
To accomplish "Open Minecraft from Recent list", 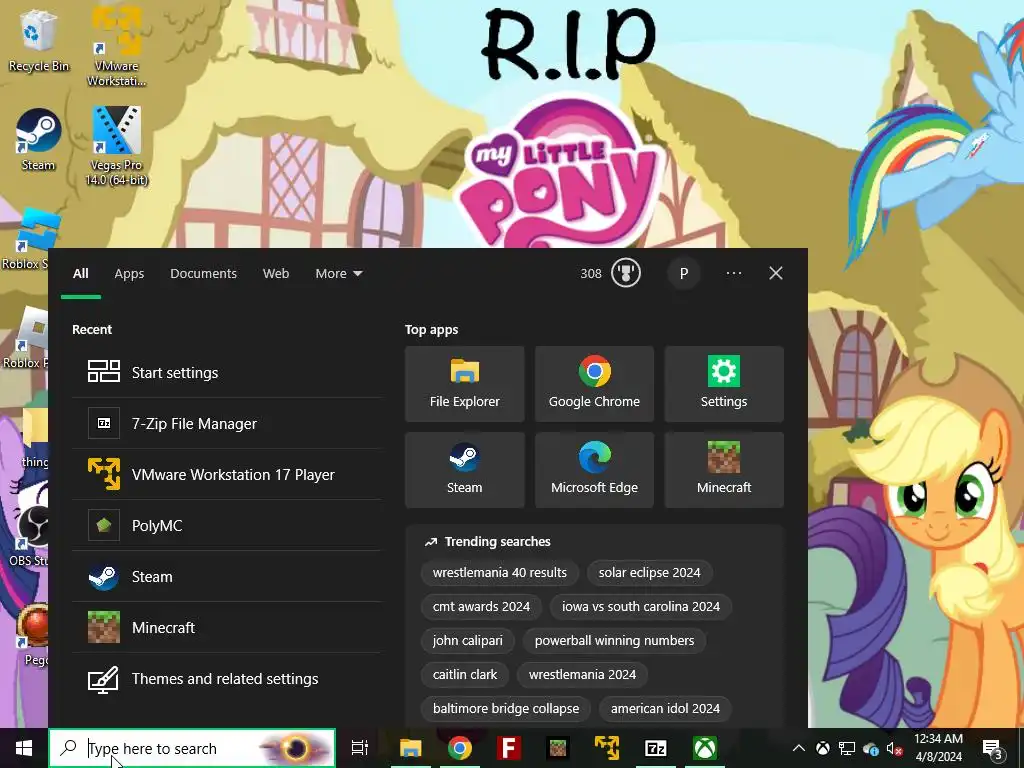I will point(226,627).
